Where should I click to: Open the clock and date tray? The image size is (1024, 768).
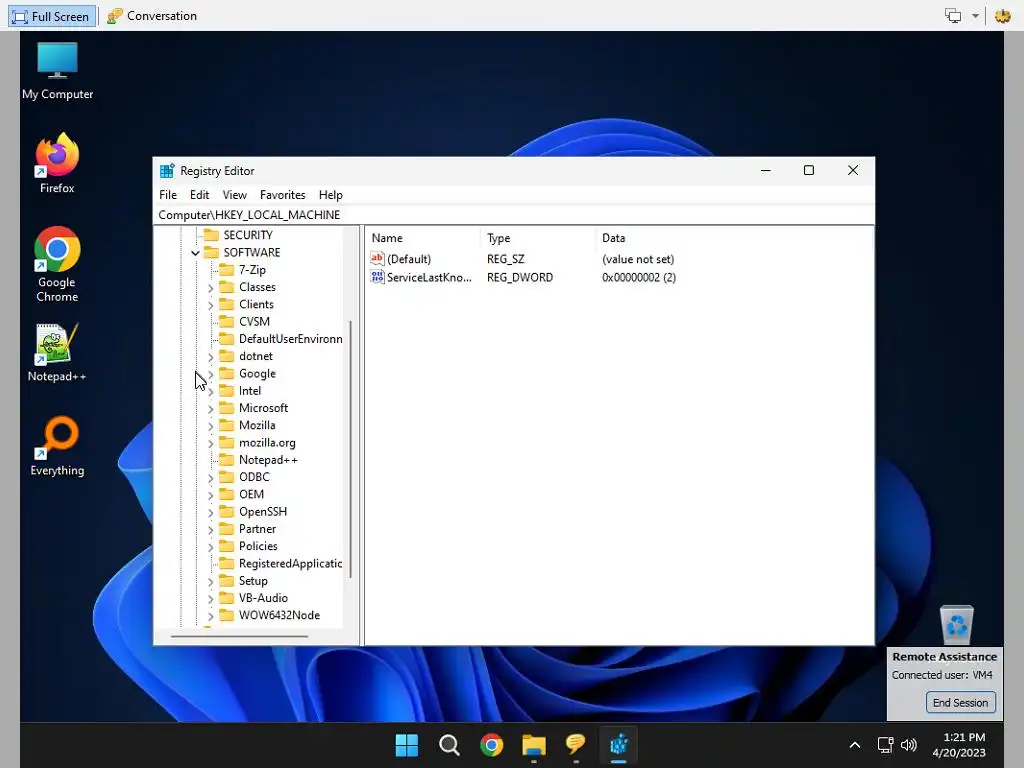click(x=959, y=744)
